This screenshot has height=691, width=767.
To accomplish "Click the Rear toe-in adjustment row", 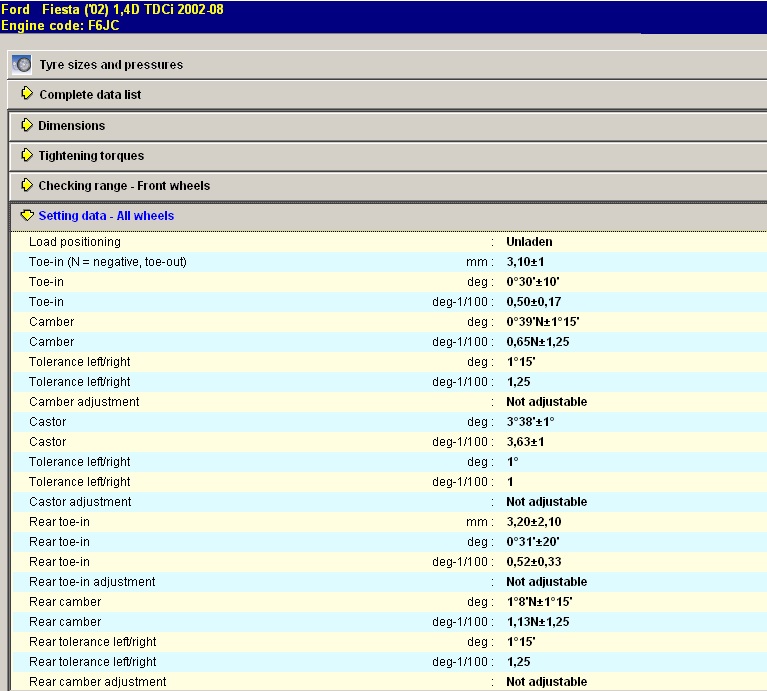I will pos(92,582).
